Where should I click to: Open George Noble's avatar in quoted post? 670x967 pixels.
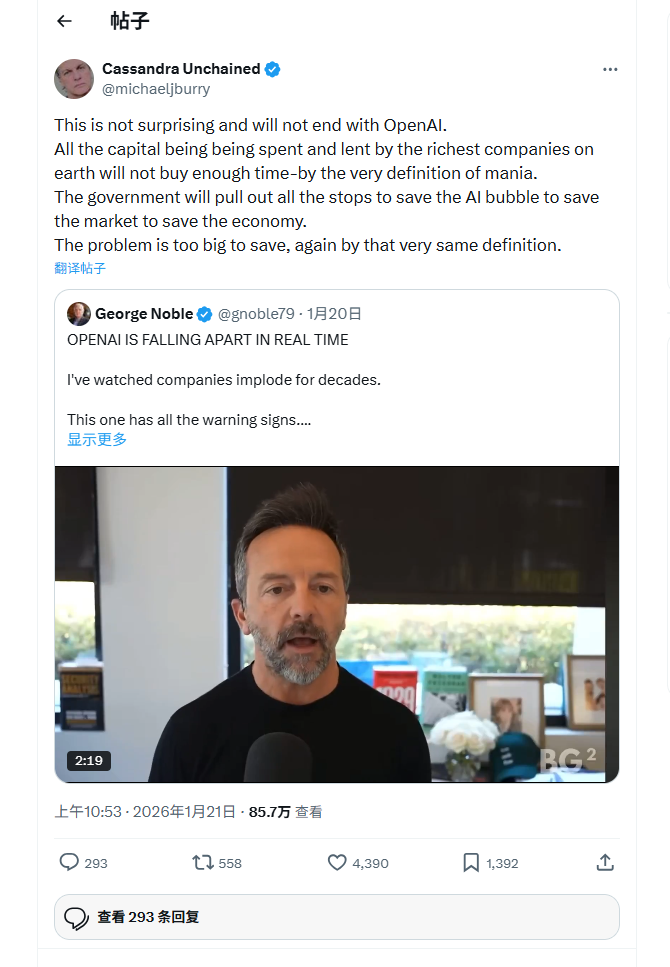(79, 314)
